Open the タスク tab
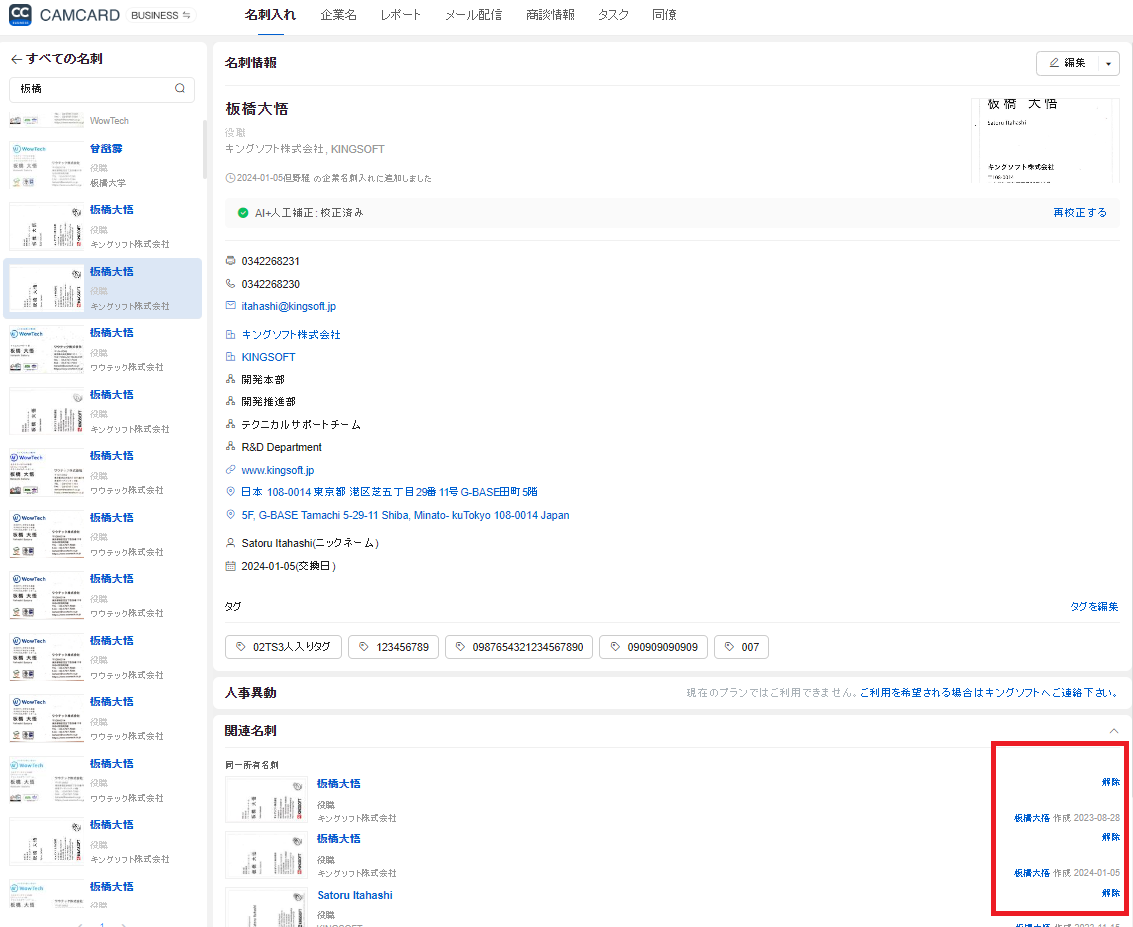The height and width of the screenshot is (927, 1133). click(x=613, y=14)
